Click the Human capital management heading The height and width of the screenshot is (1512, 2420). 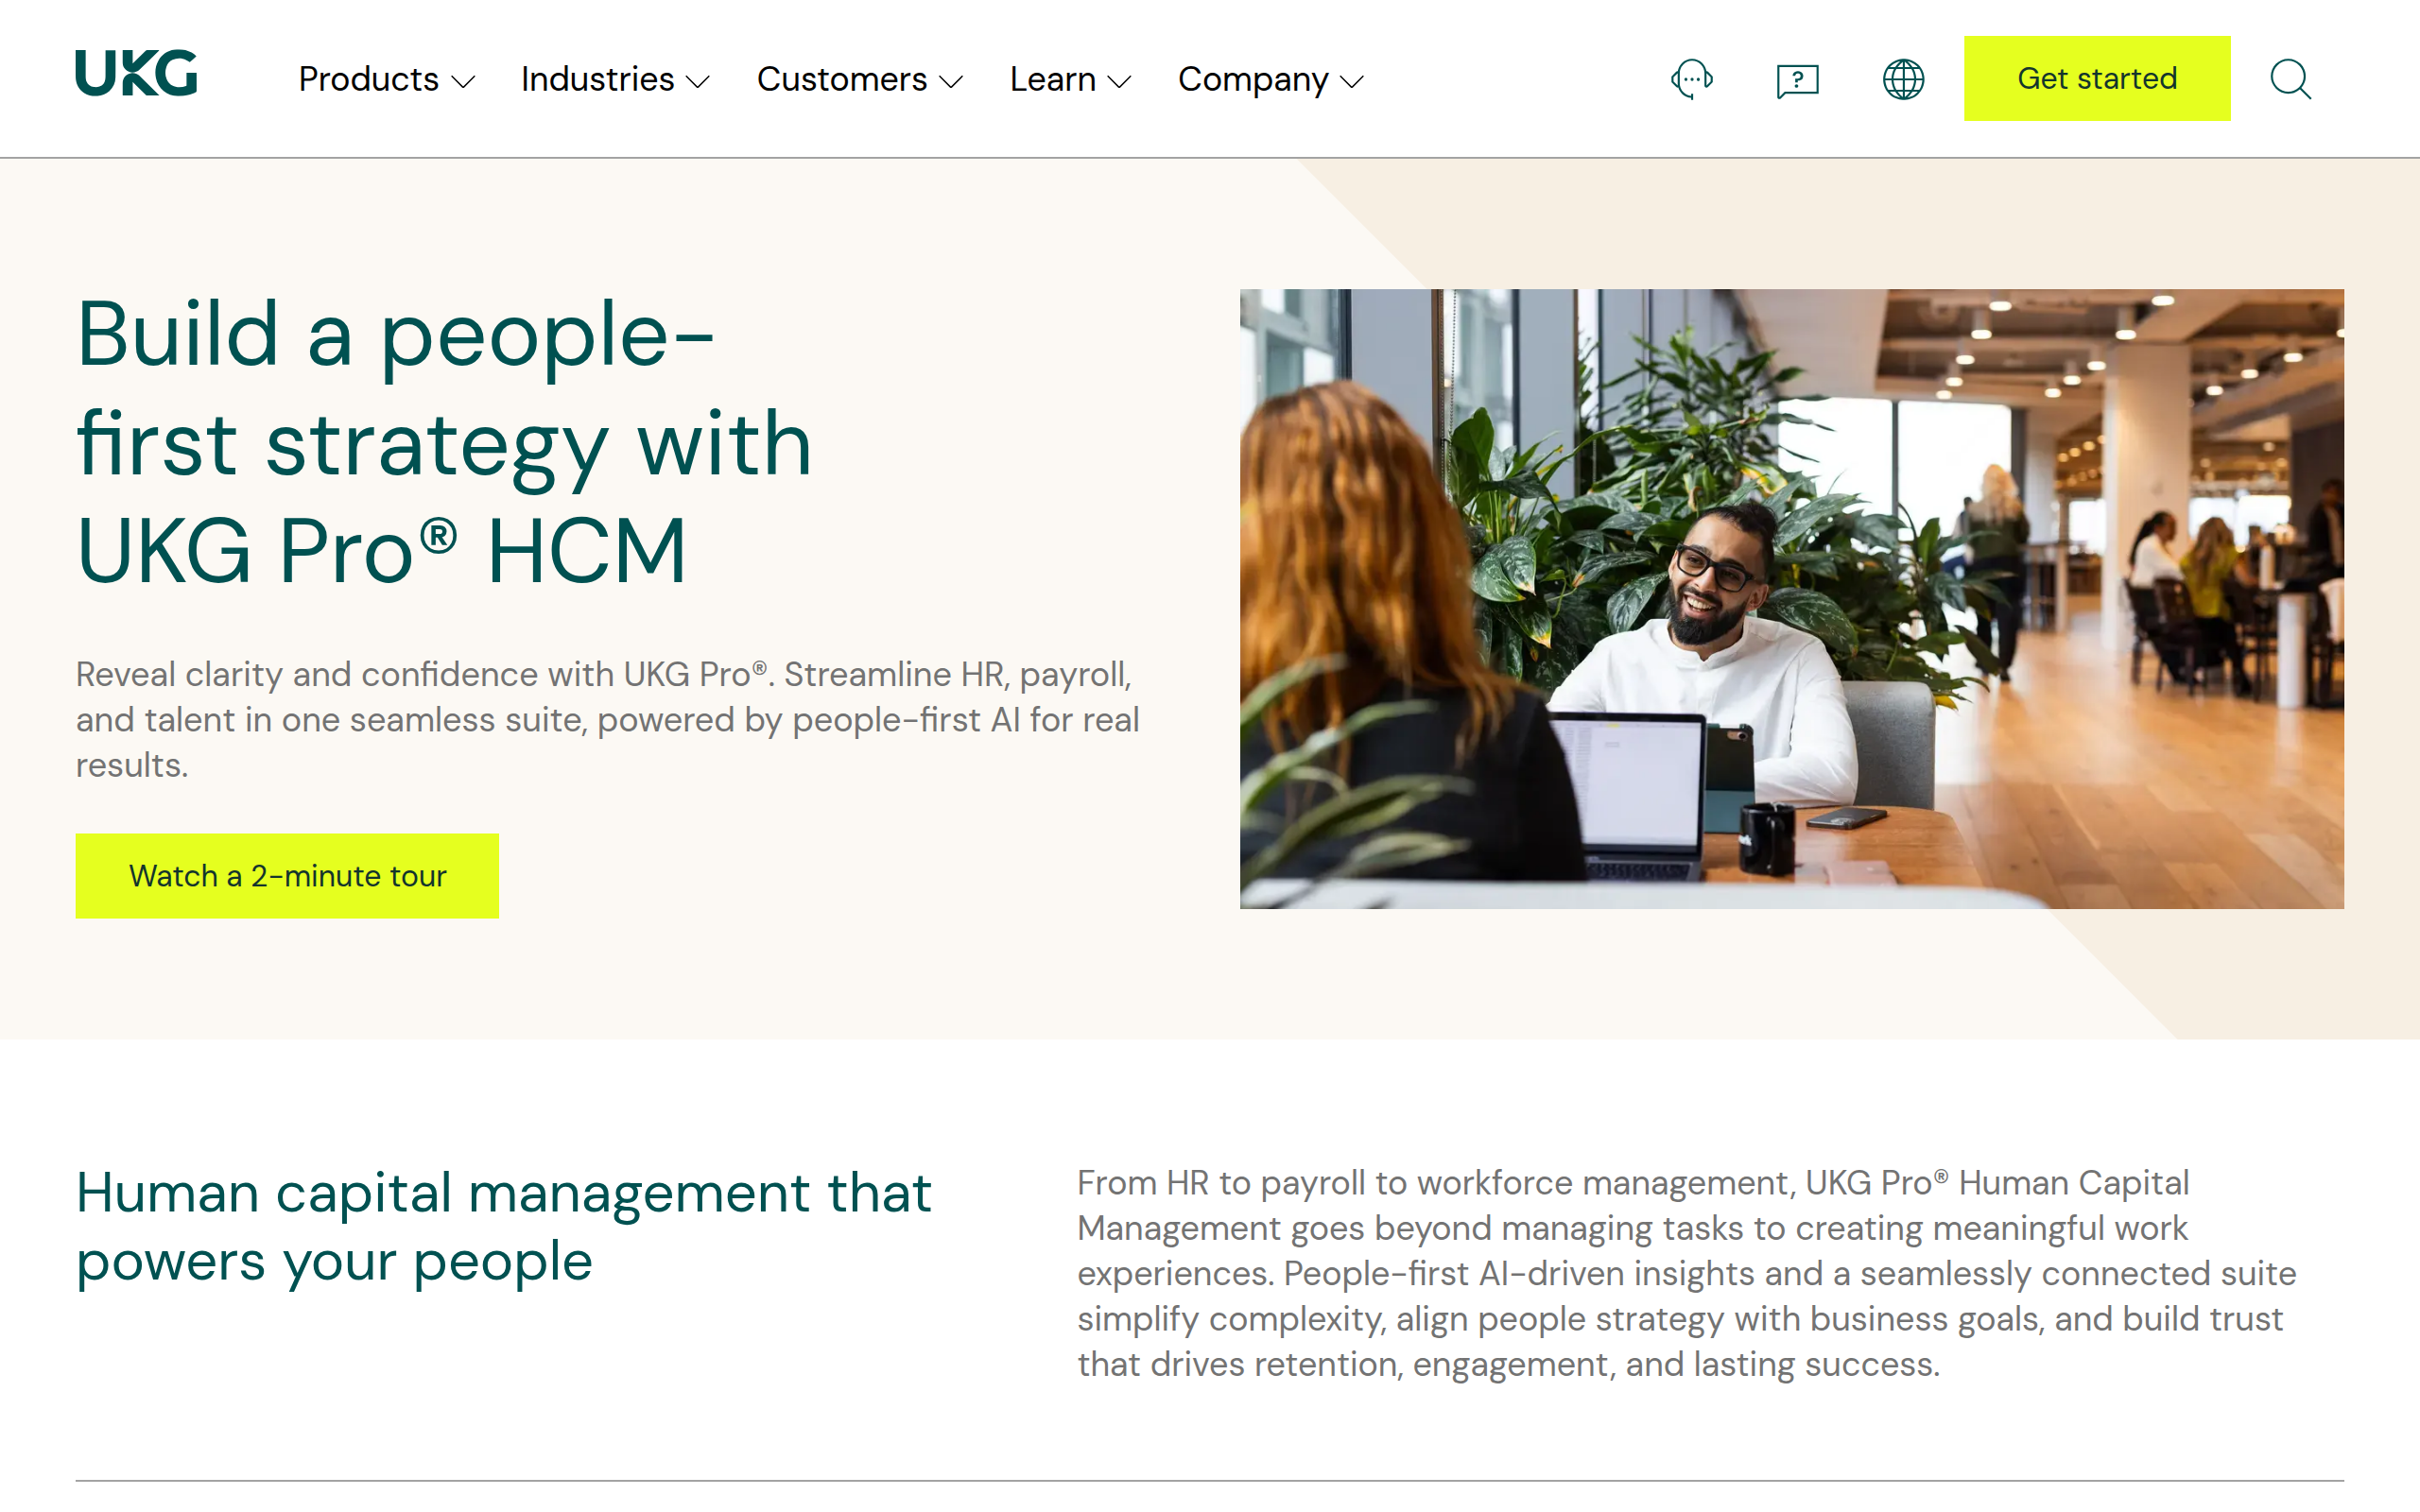click(x=504, y=1226)
